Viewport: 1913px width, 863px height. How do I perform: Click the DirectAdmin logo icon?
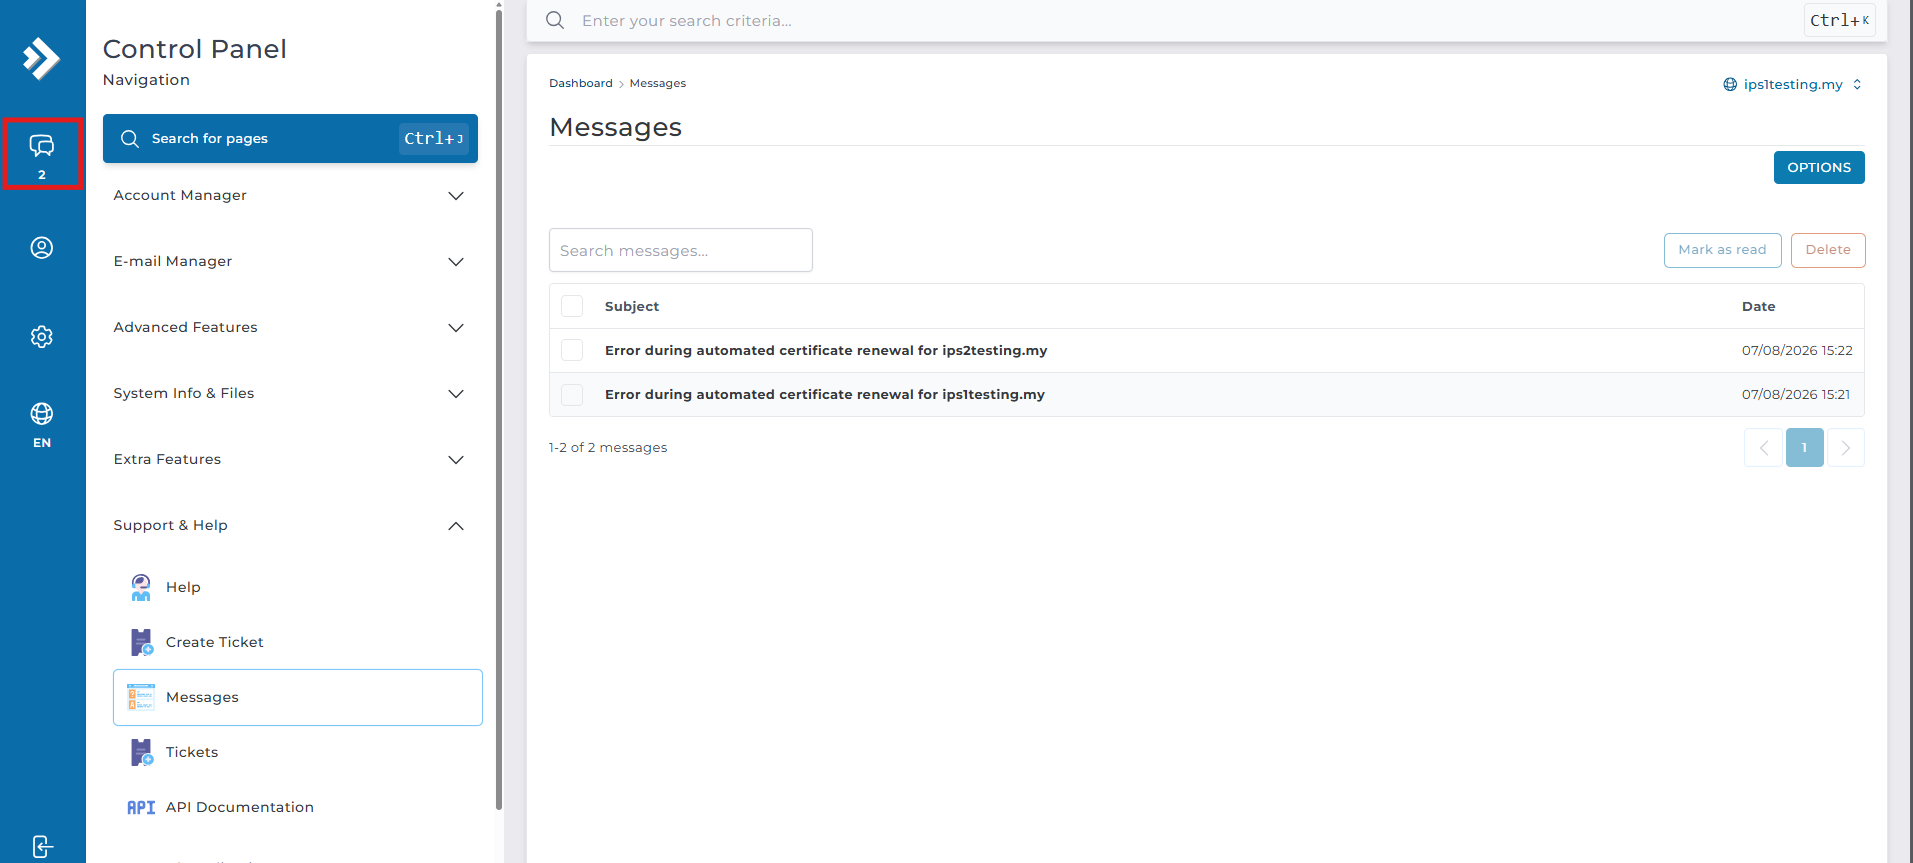coord(42,58)
